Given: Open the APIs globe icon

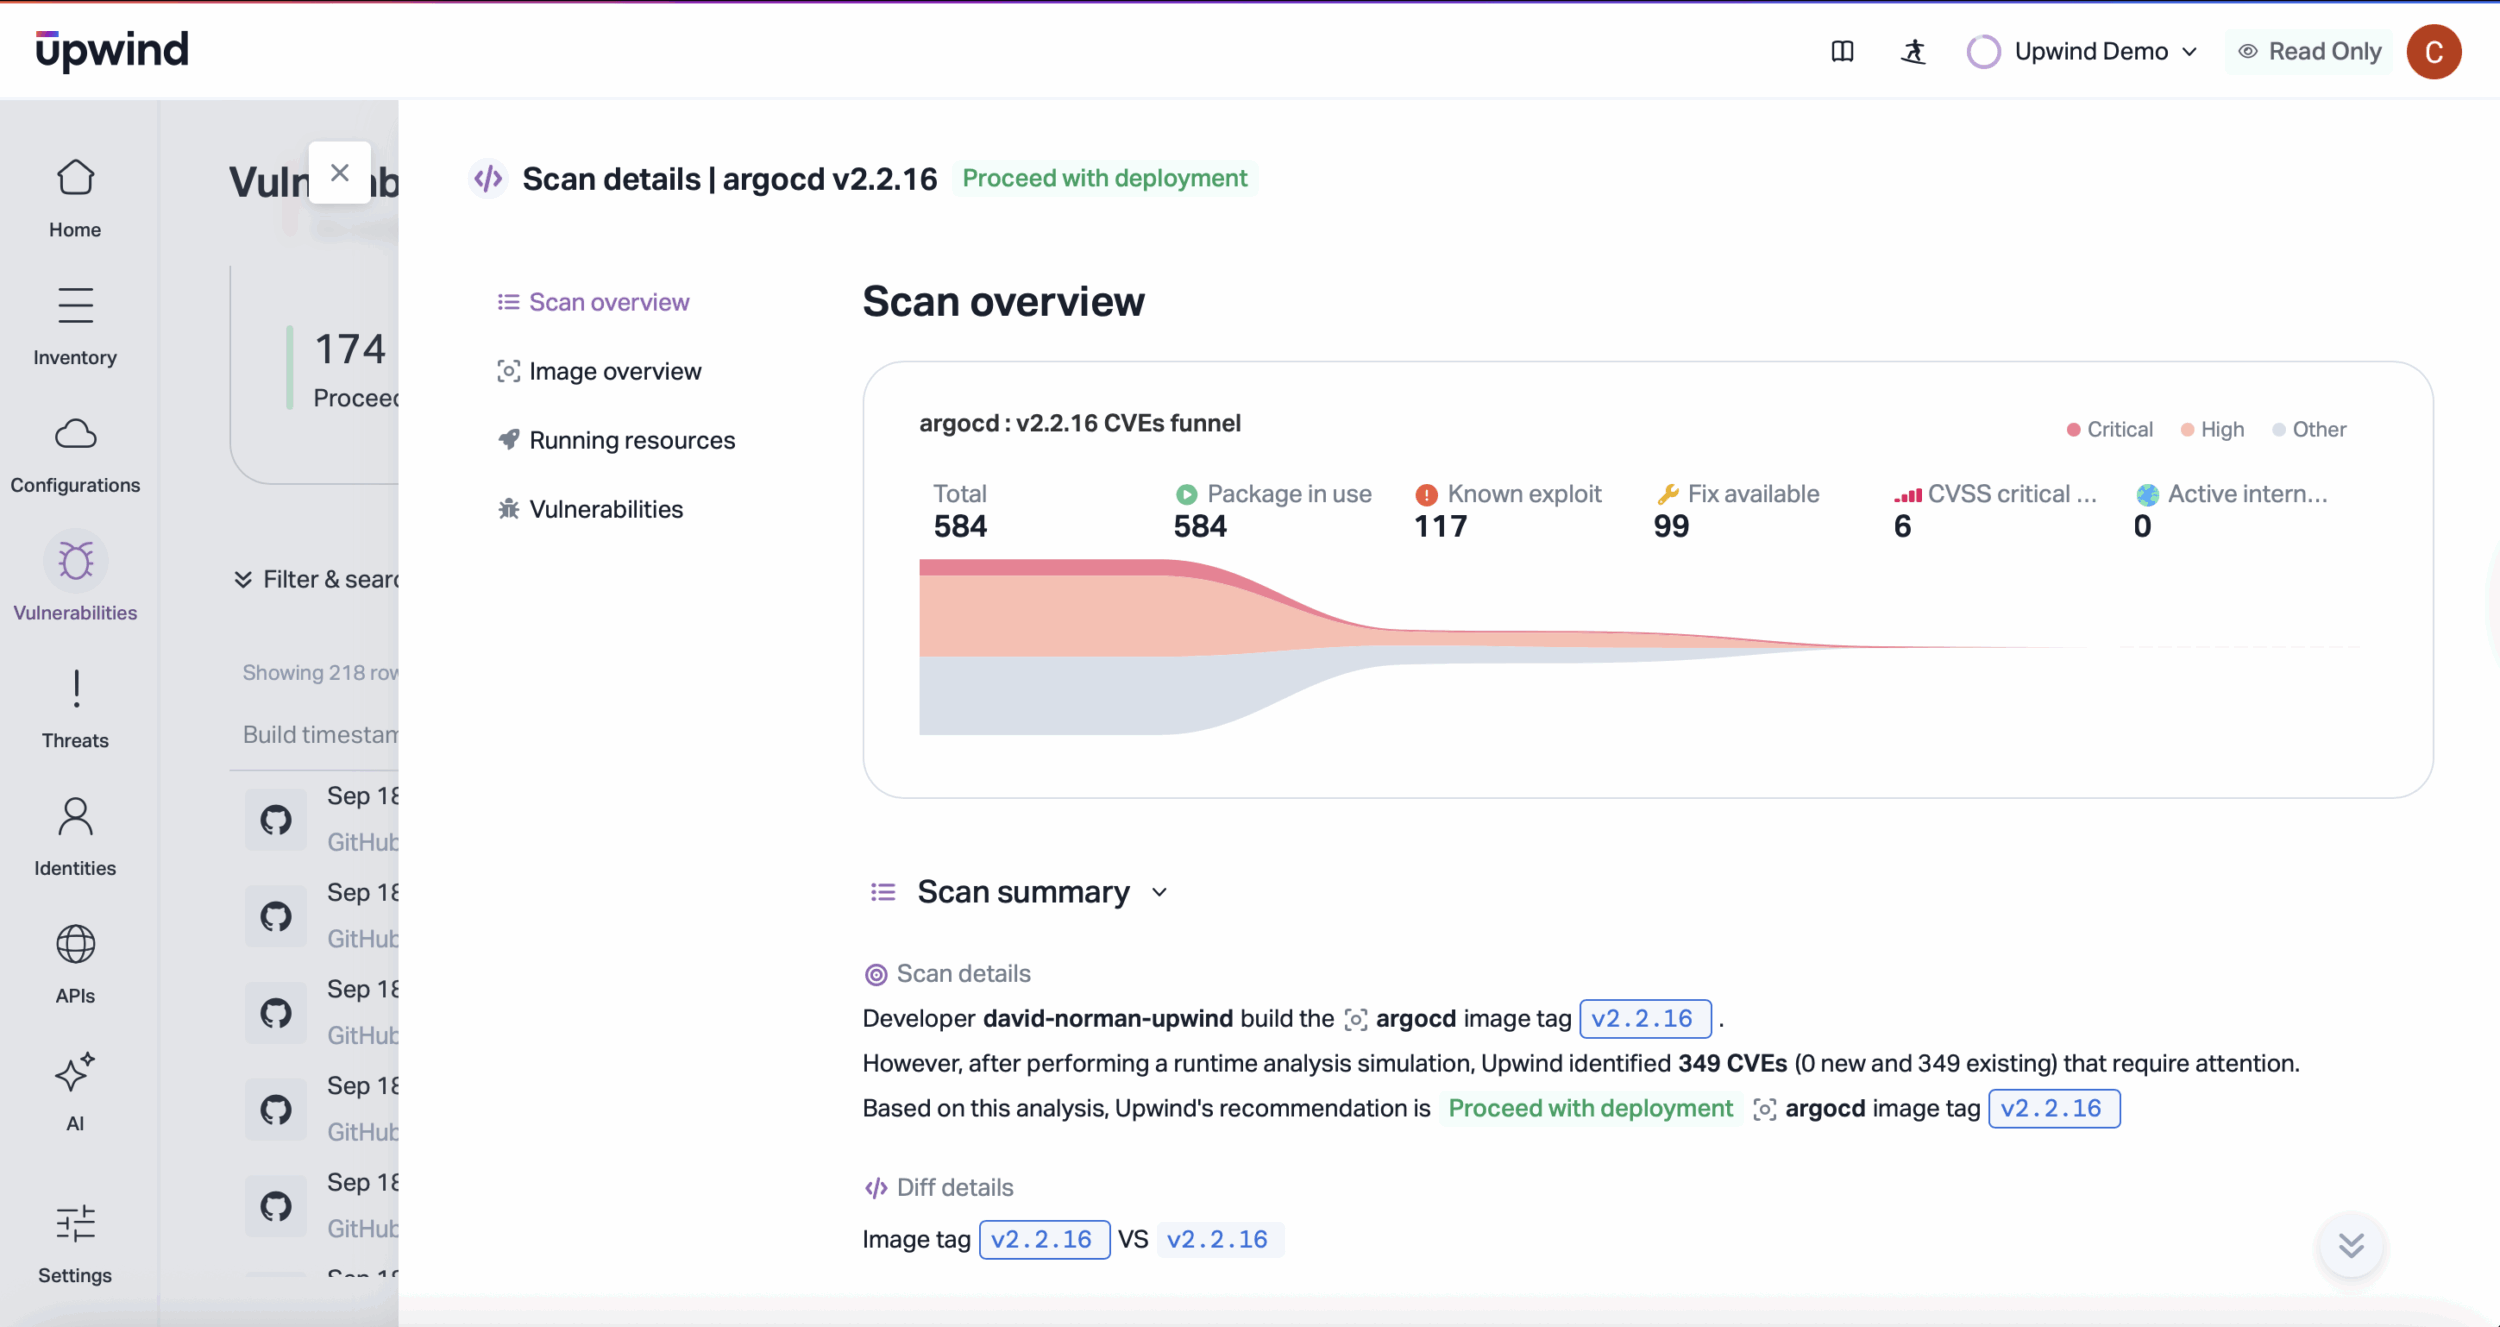Looking at the screenshot, I should tap(75, 945).
